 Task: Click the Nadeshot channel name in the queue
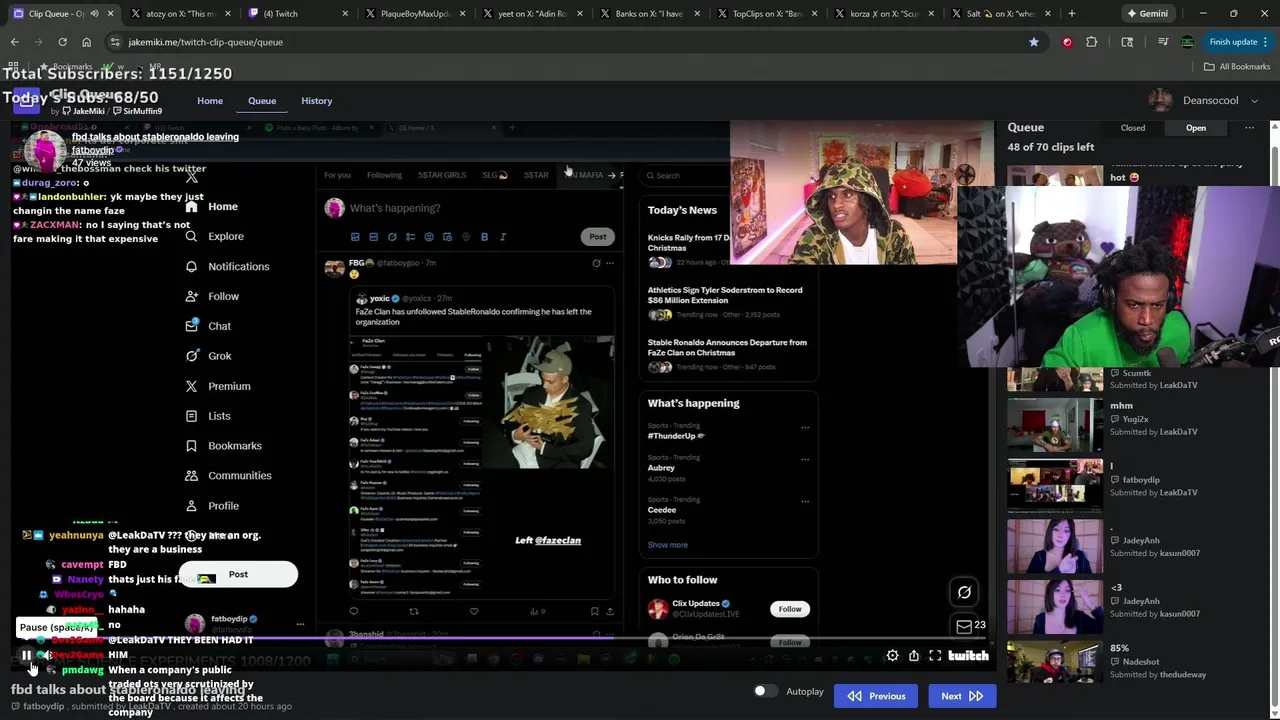(x=1141, y=662)
